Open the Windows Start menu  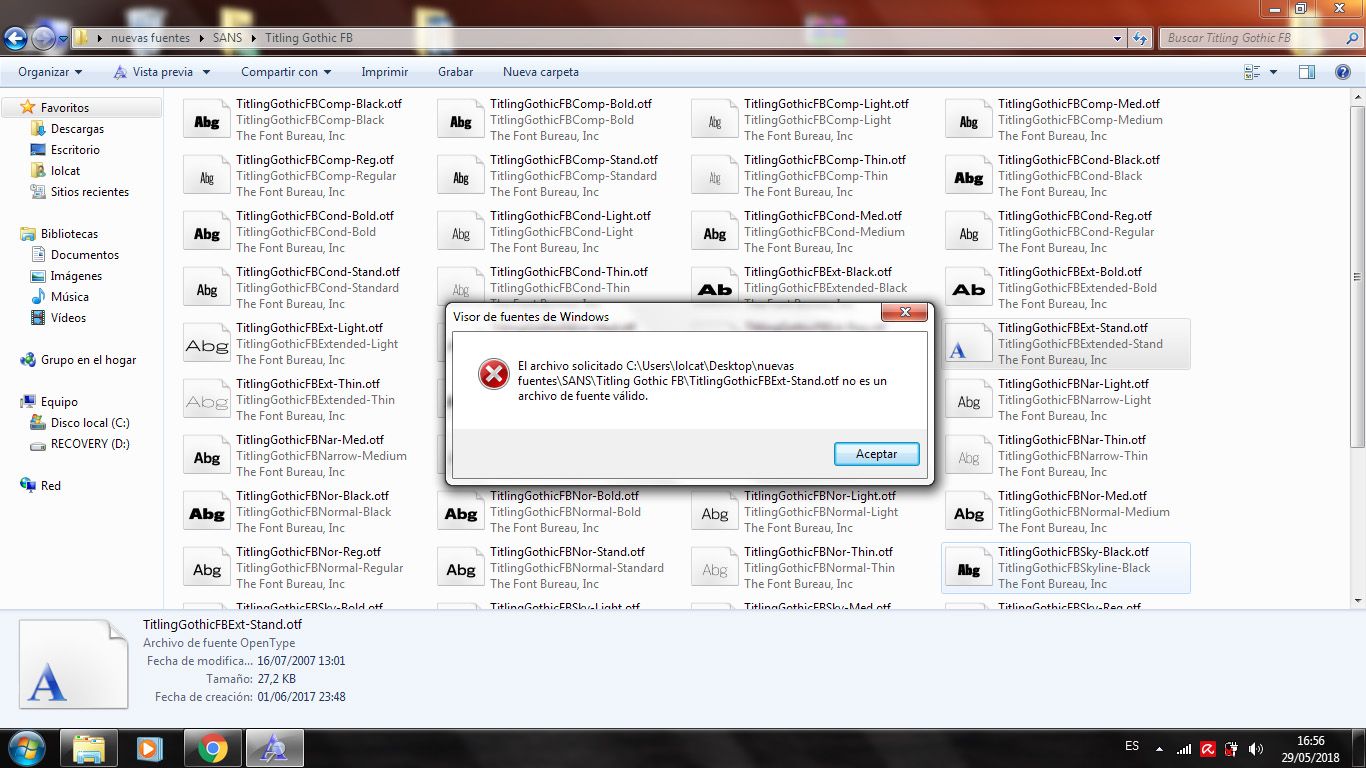coord(25,748)
